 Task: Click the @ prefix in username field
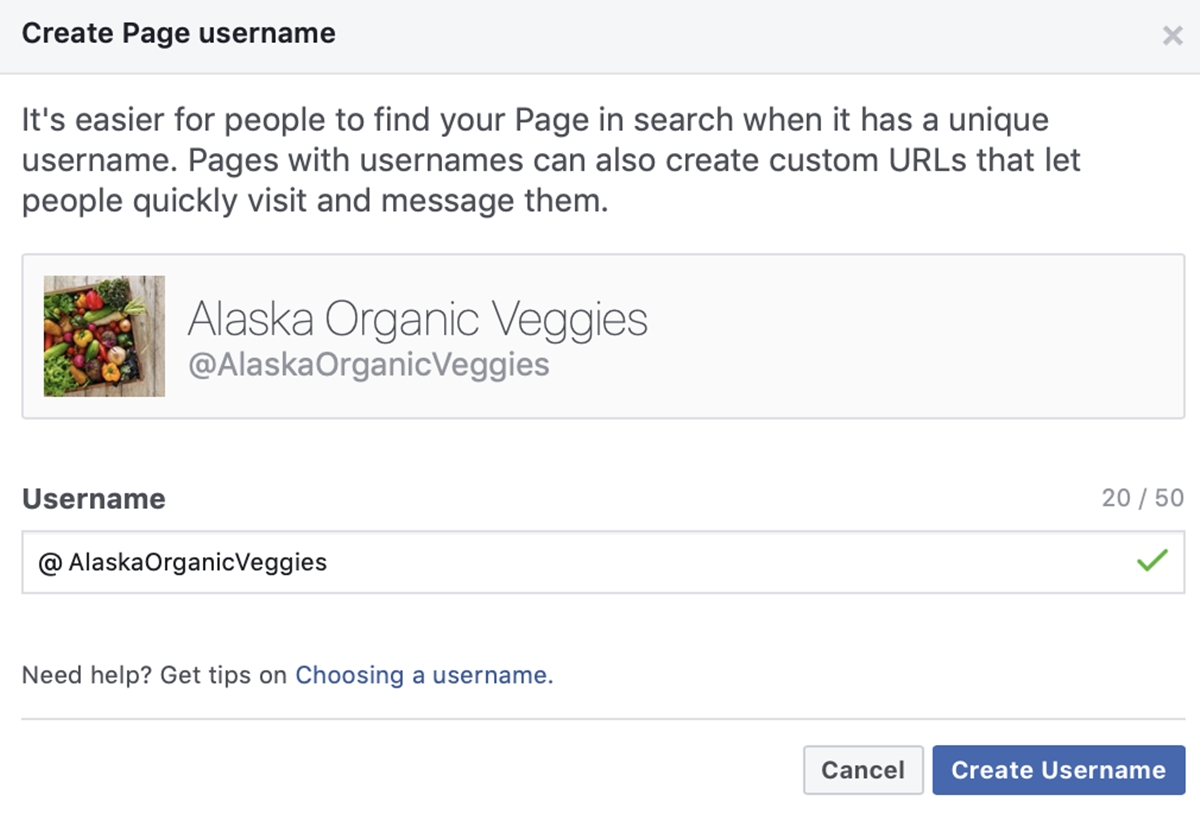coord(49,563)
